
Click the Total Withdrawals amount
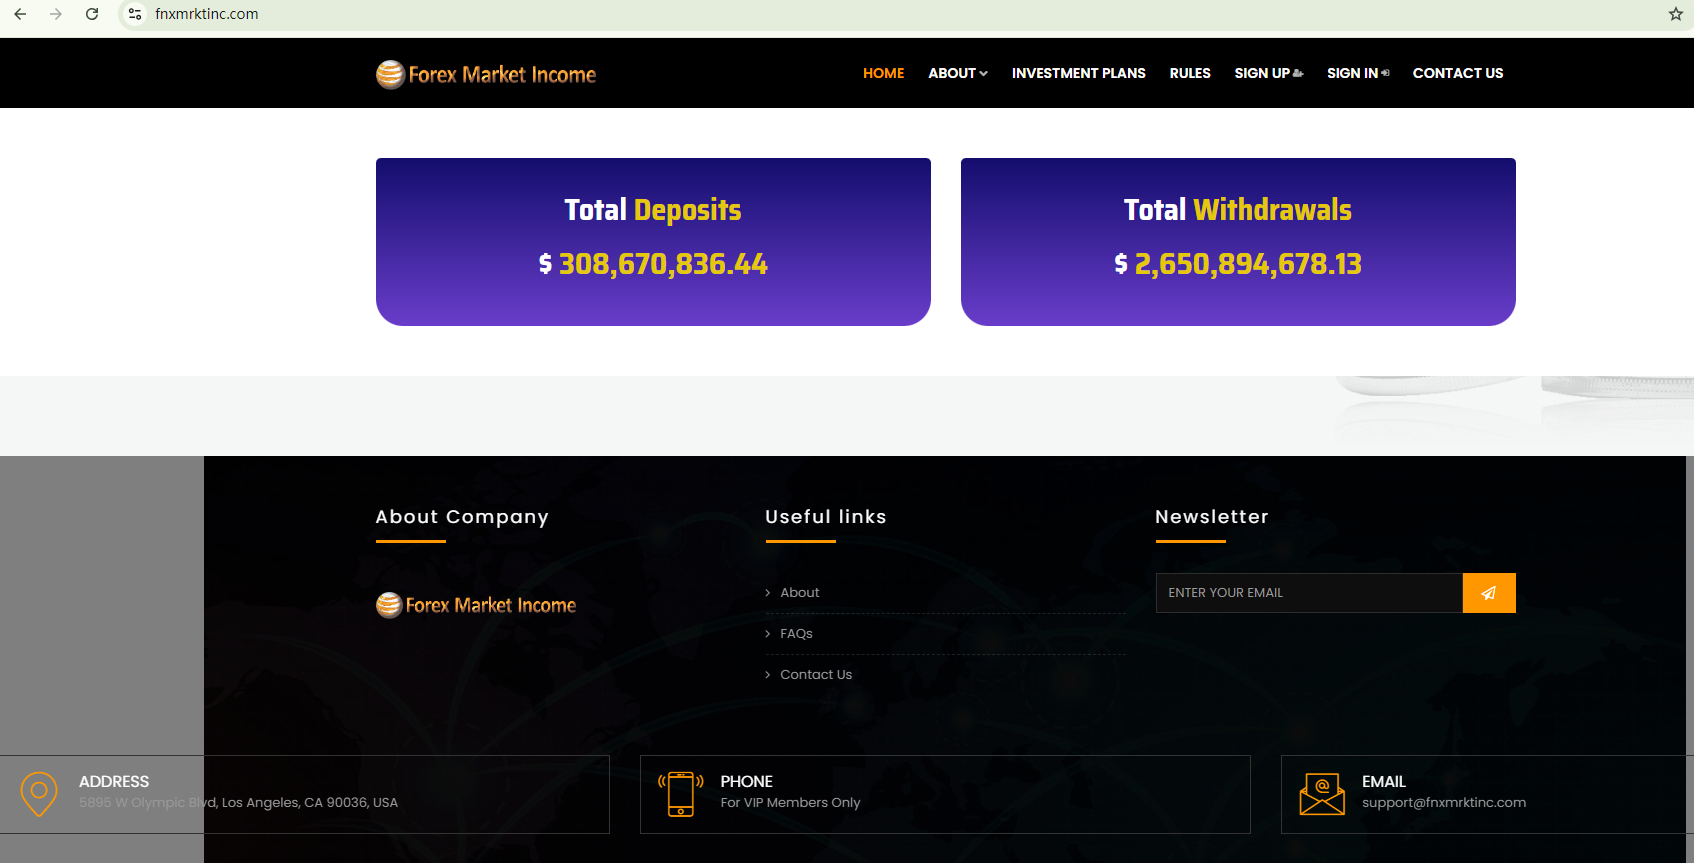pyautogui.click(x=1238, y=264)
